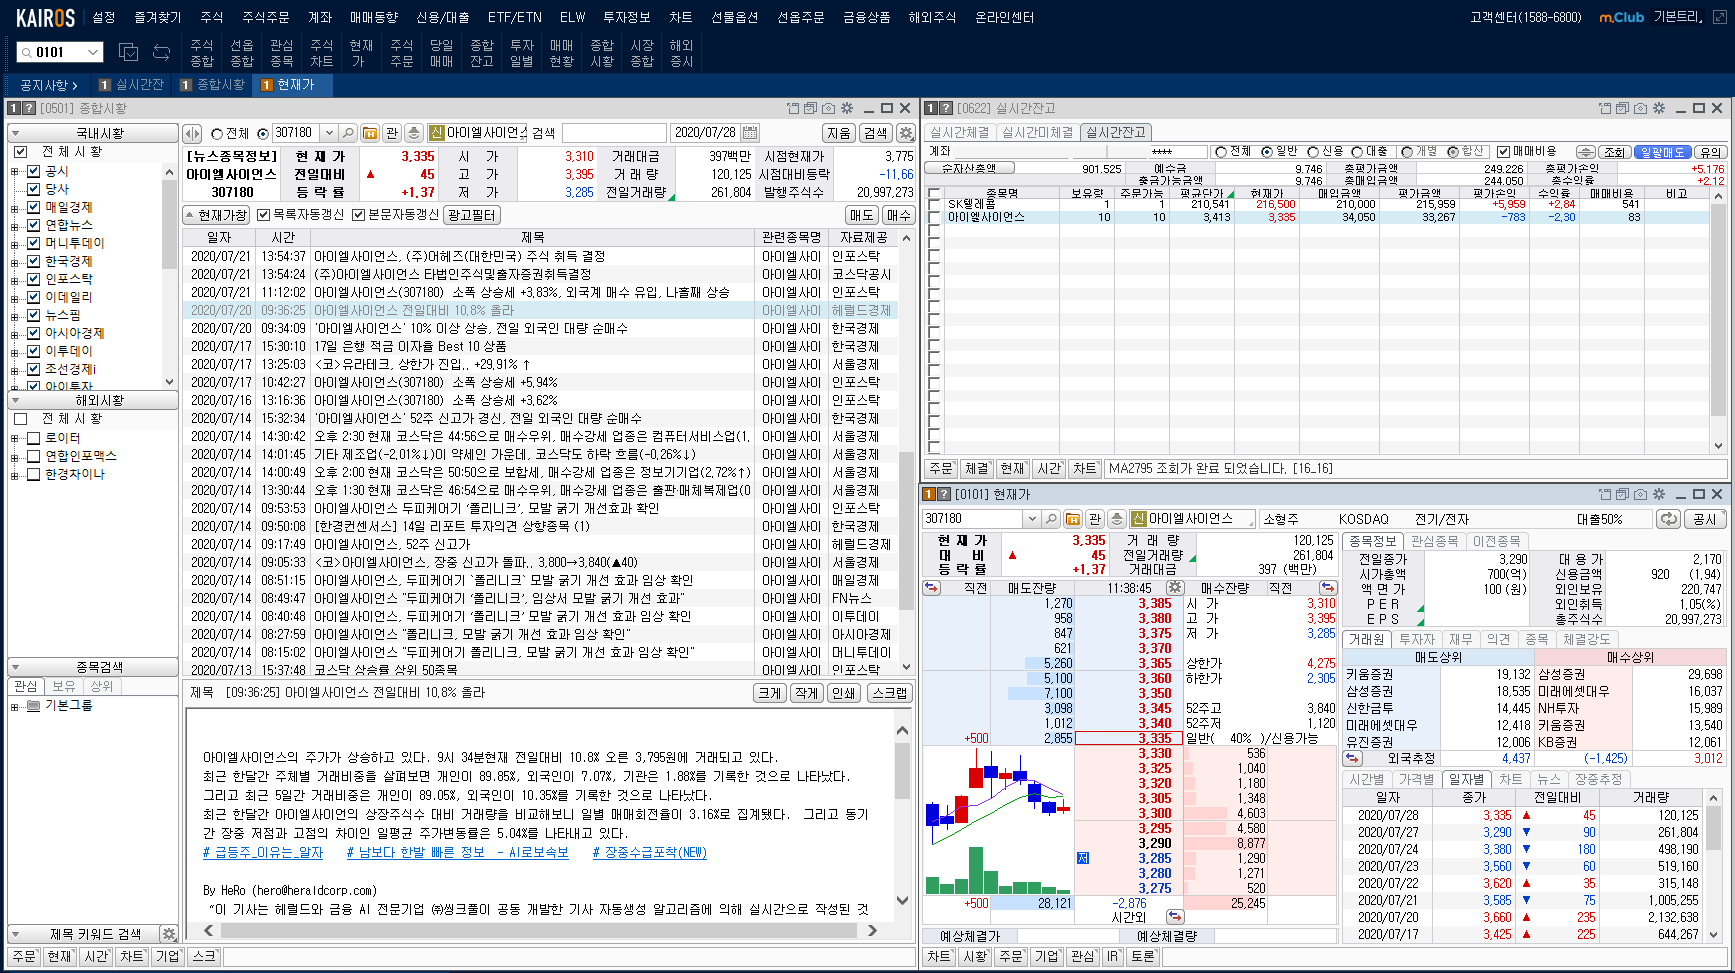Click the left swap arrows icon beside 직전
Image resolution: width=1735 pixels, height=973 pixels.
[932, 588]
